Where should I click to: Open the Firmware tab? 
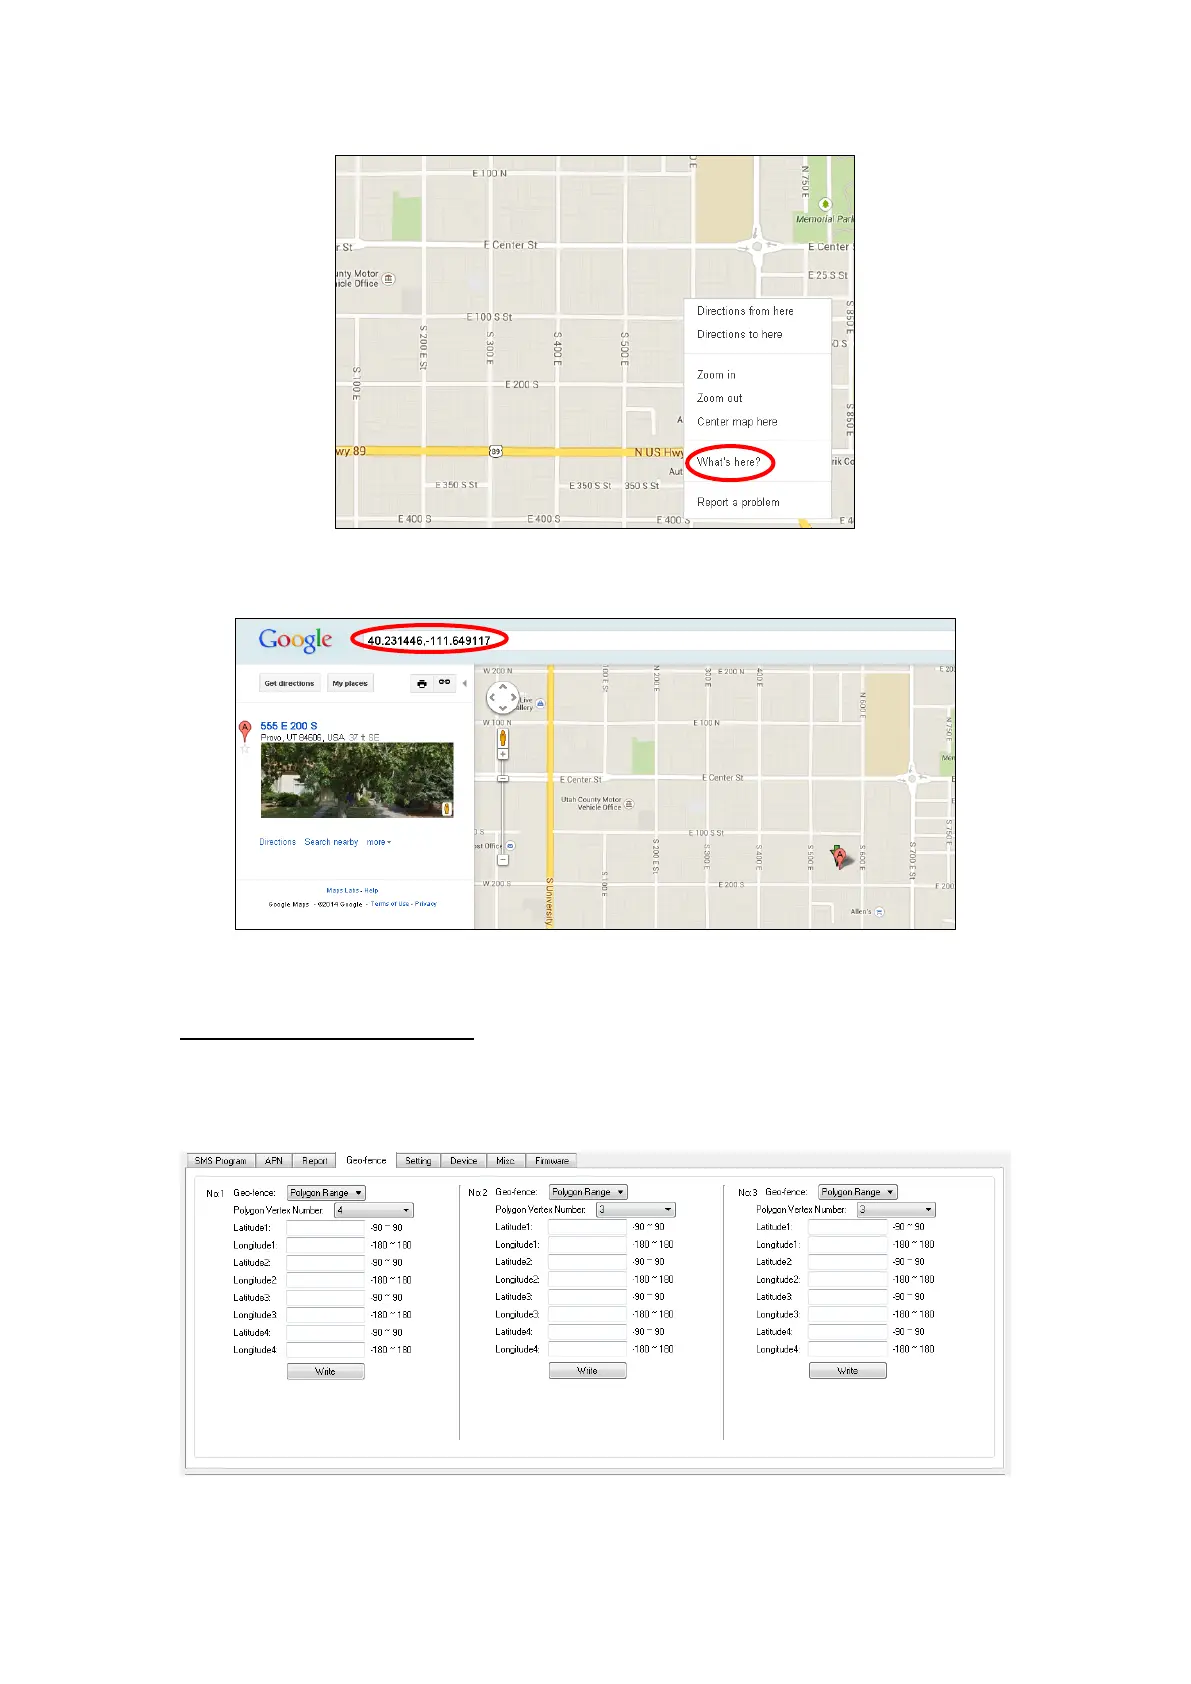pyautogui.click(x=551, y=1161)
